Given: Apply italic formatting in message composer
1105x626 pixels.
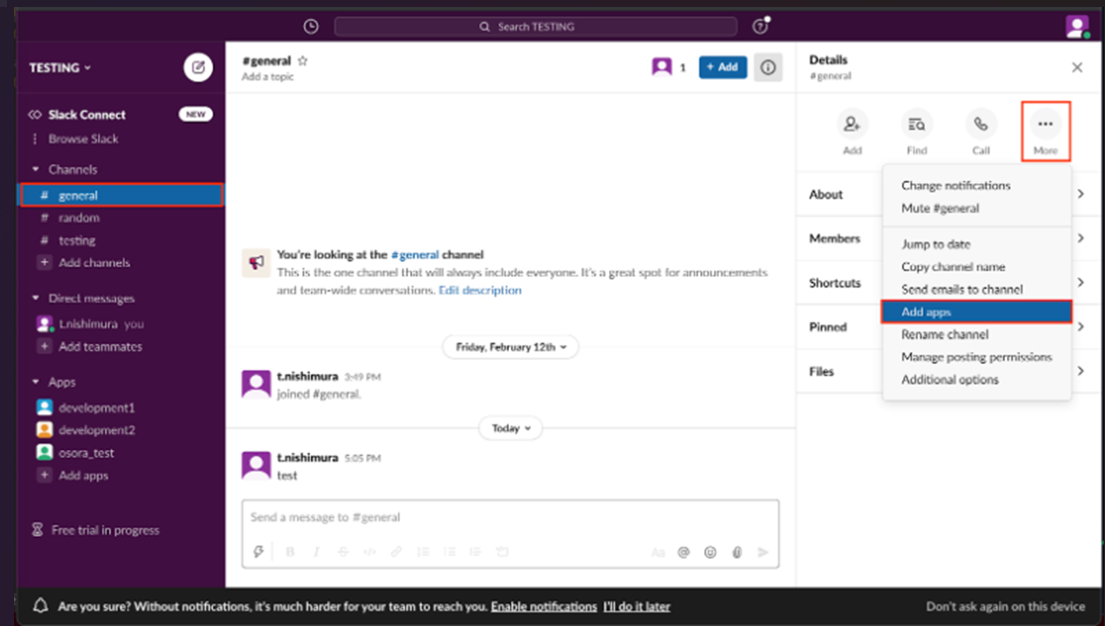Looking at the screenshot, I should coord(316,552).
